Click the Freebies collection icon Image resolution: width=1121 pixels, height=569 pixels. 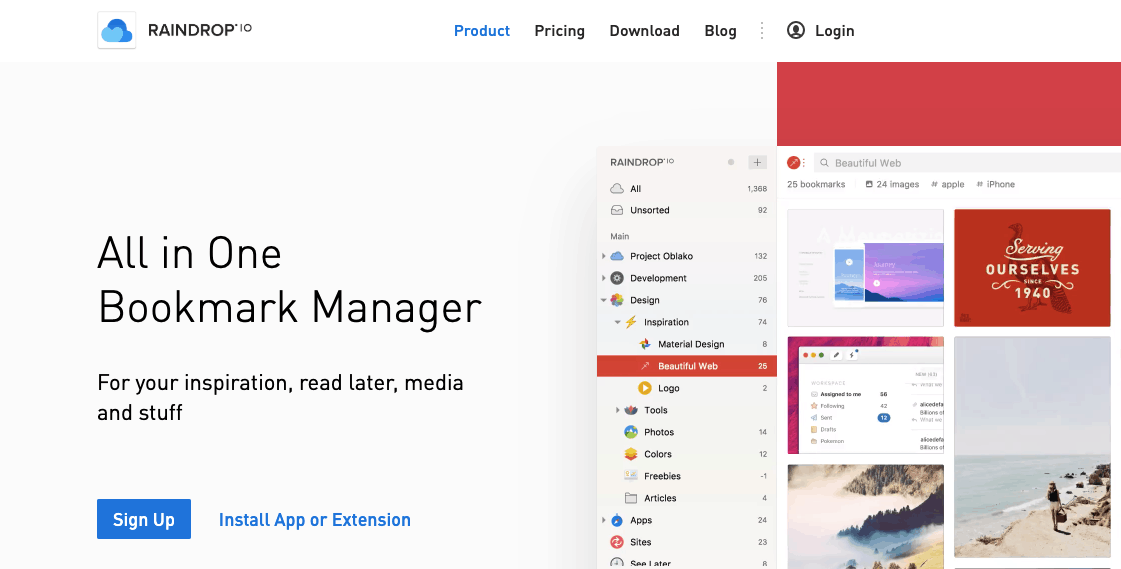pos(631,476)
